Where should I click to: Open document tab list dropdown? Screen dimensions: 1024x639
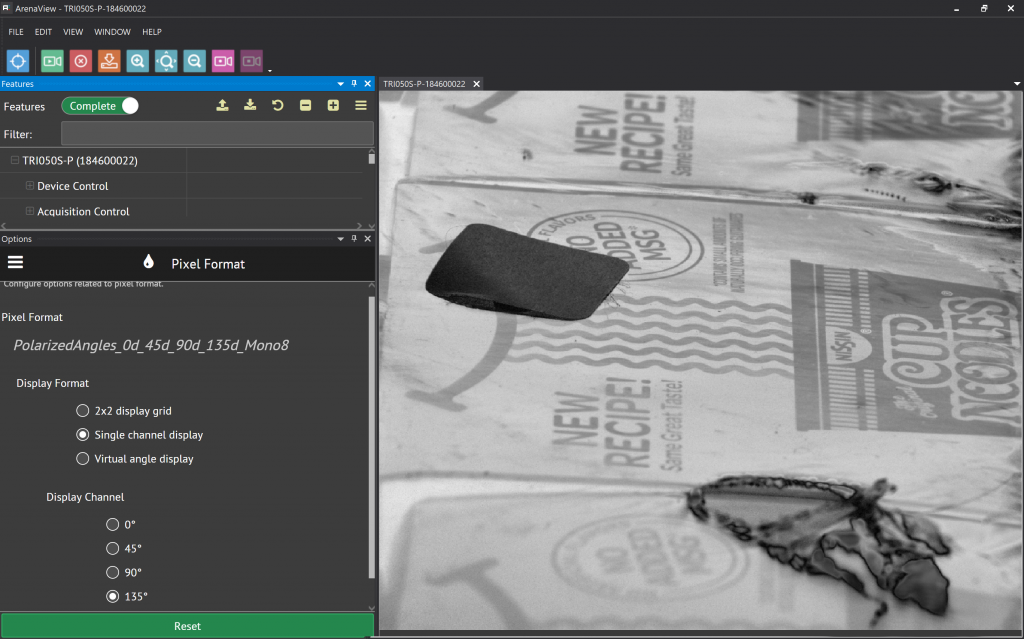pyautogui.click(x=1017, y=84)
